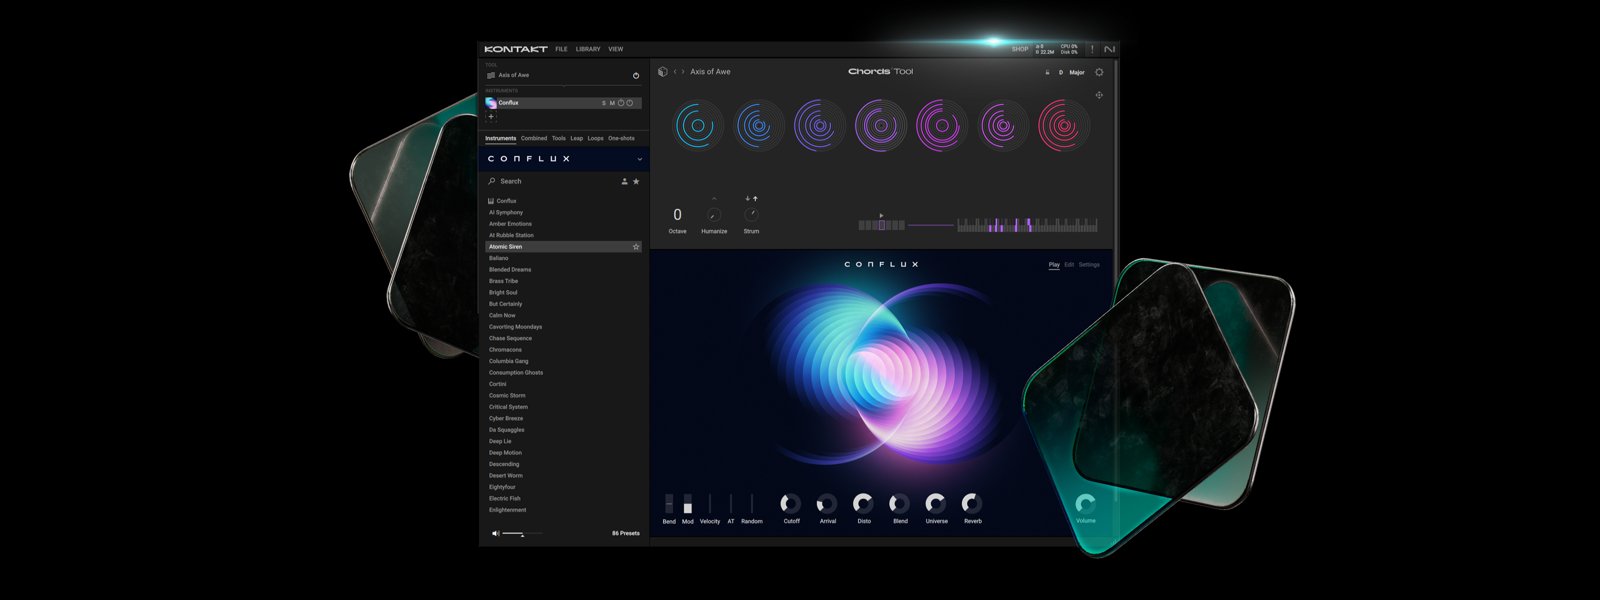Add a new instrument with plus button

tap(491, 117)
